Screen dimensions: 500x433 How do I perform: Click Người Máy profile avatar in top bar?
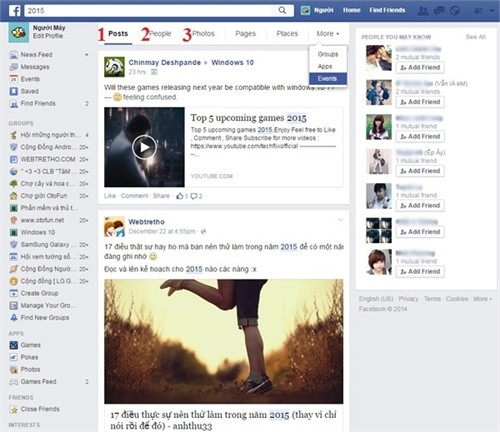pyautogui.click(x=305, y=10)
